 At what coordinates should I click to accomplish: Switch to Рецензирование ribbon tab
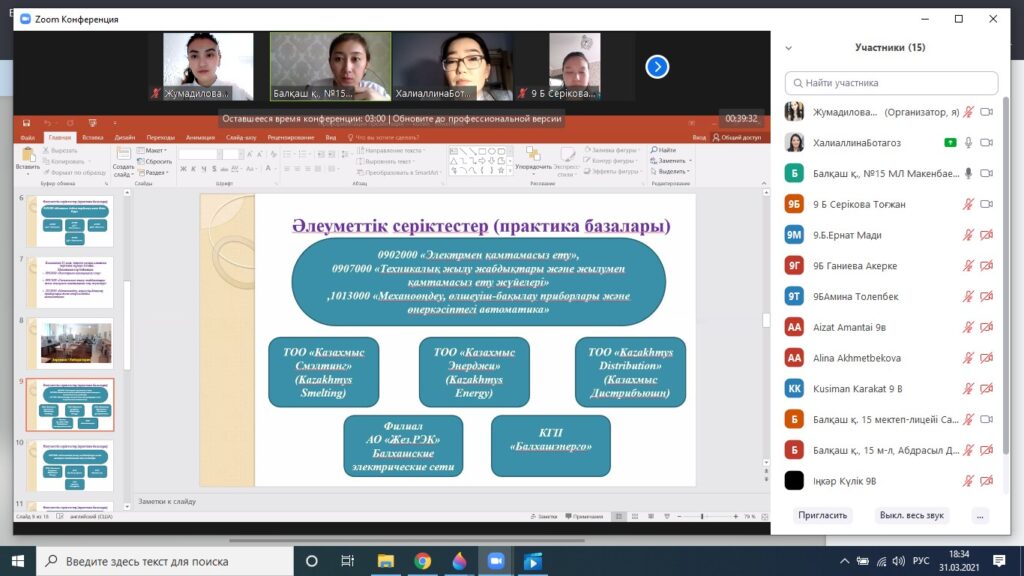pos(291,138)
